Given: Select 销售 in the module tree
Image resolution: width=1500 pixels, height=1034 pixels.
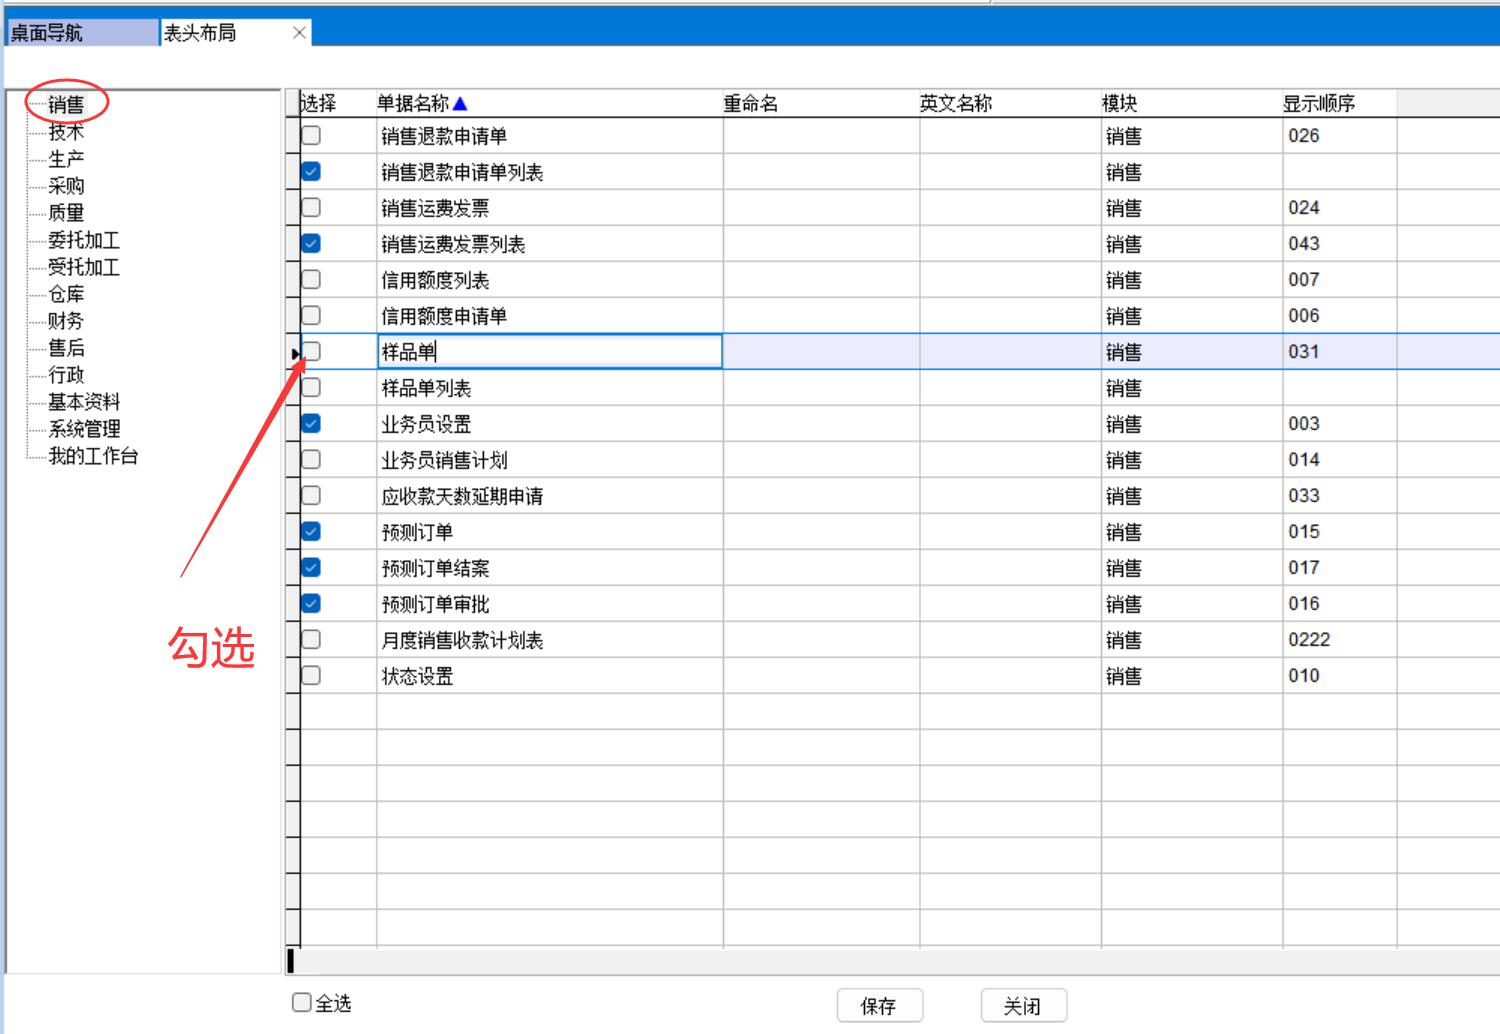Looking at the screenshot, I should [66, 104].
